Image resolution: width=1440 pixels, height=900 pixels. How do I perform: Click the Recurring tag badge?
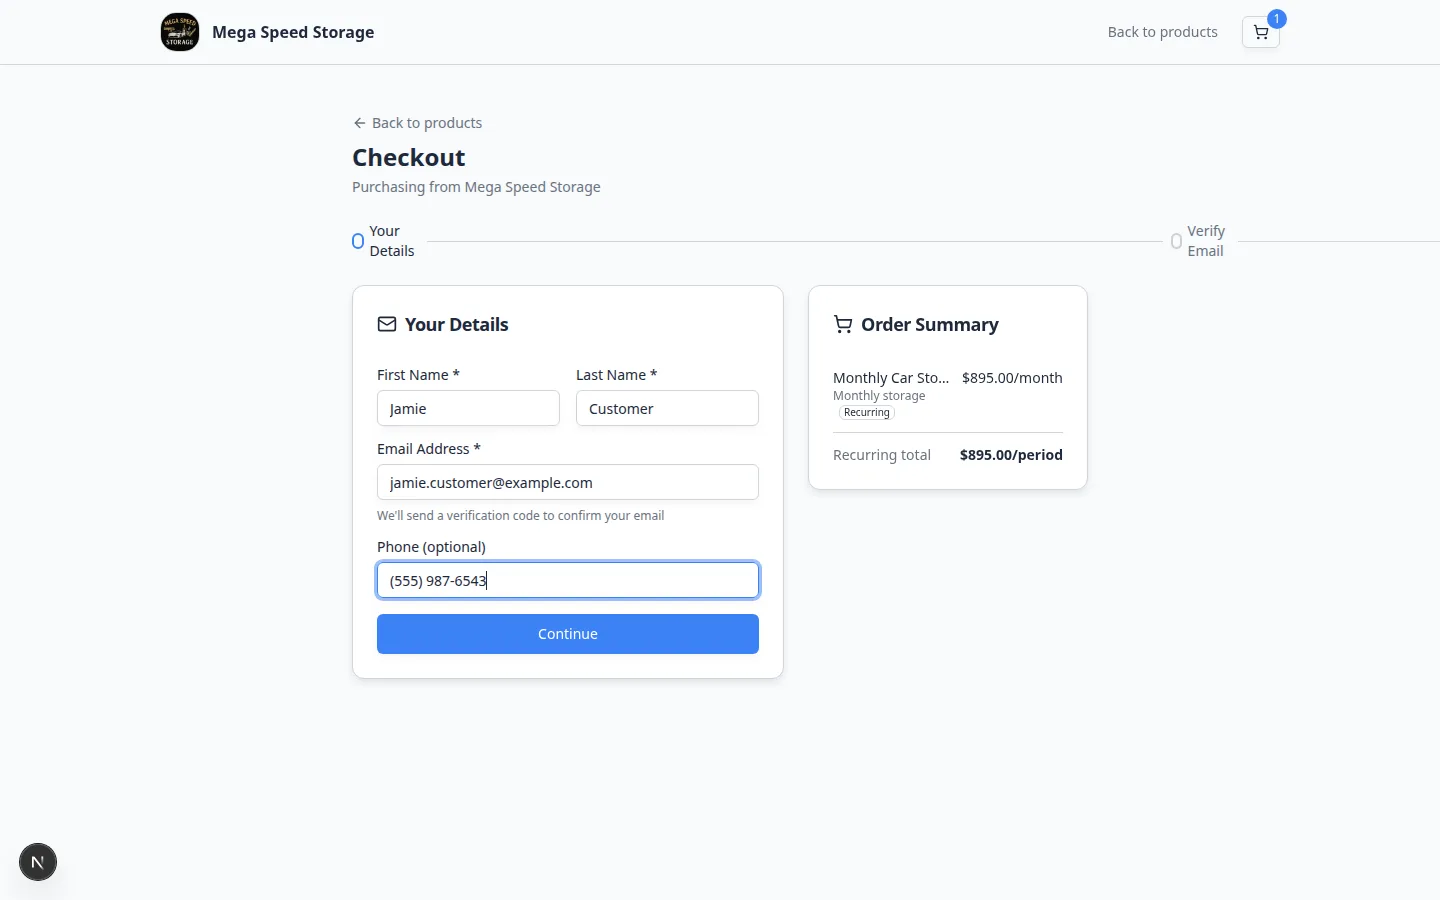[x=866, y=412]
